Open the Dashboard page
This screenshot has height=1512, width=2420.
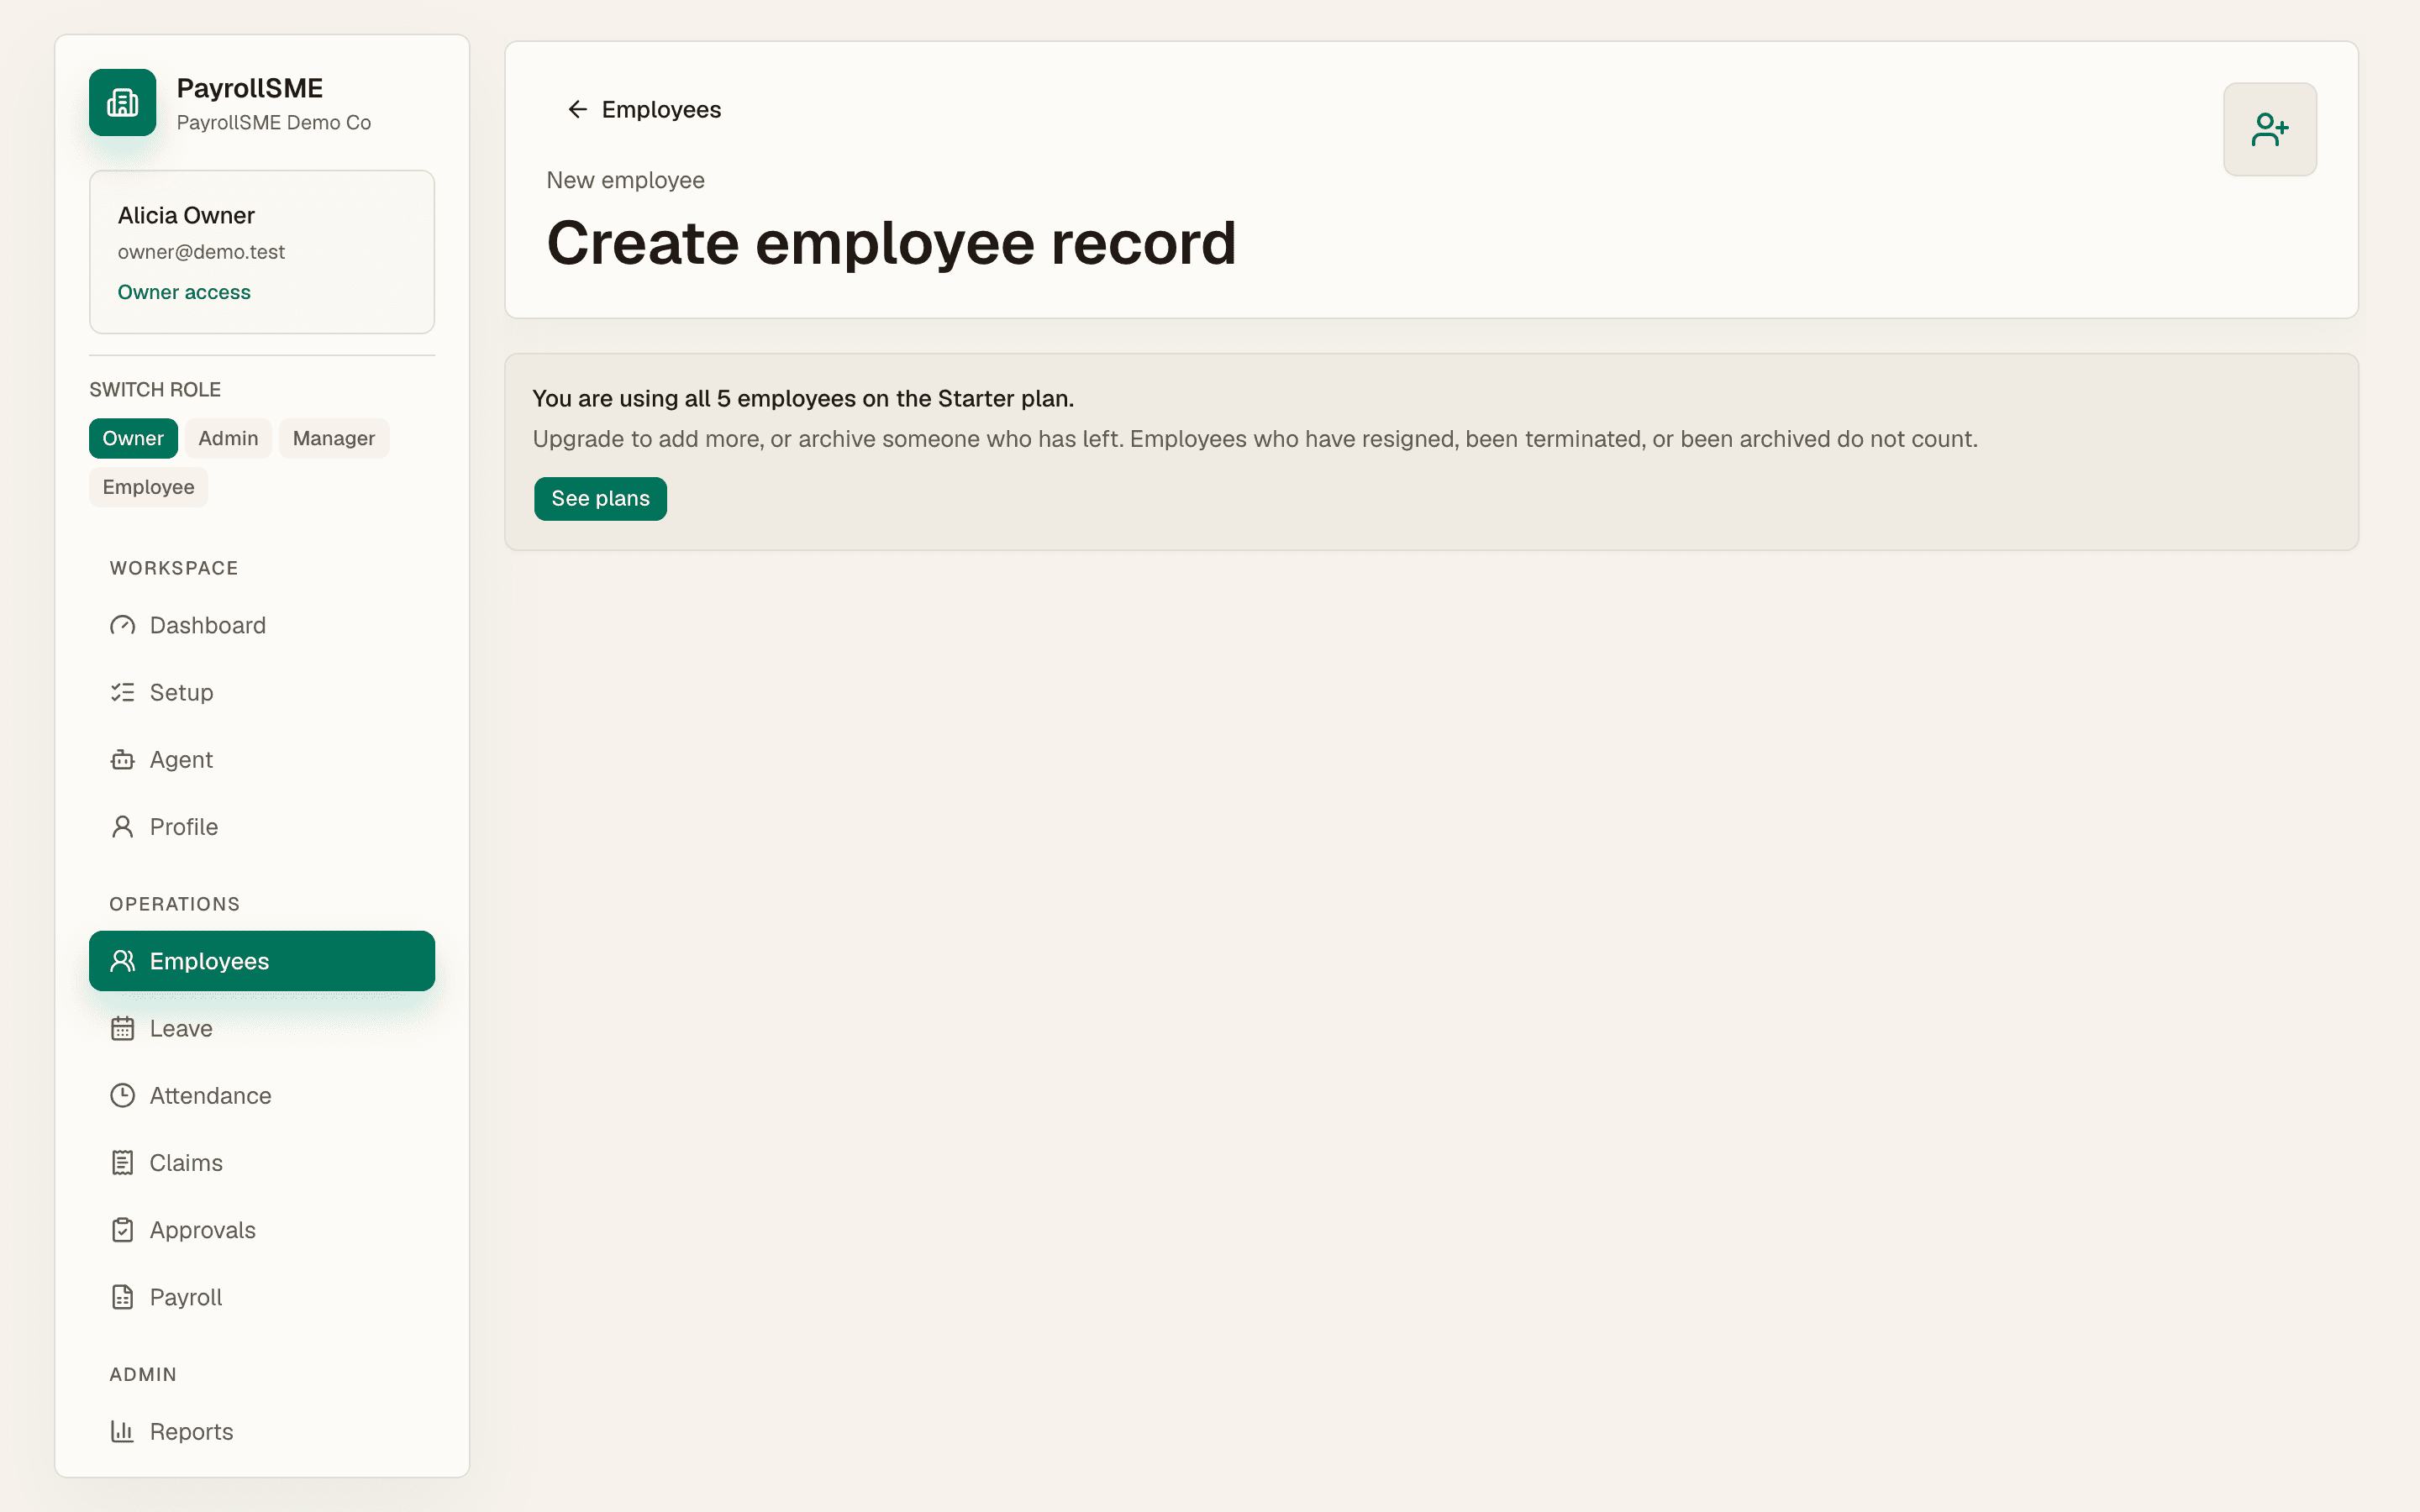tap(262, 625)
